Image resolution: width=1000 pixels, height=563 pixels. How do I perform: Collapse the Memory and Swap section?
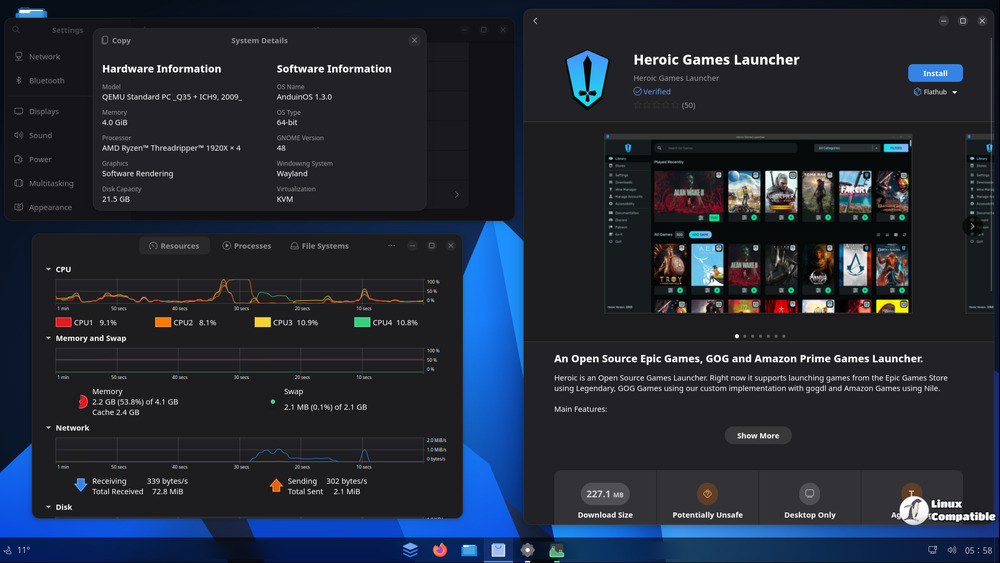pos(47,338)
